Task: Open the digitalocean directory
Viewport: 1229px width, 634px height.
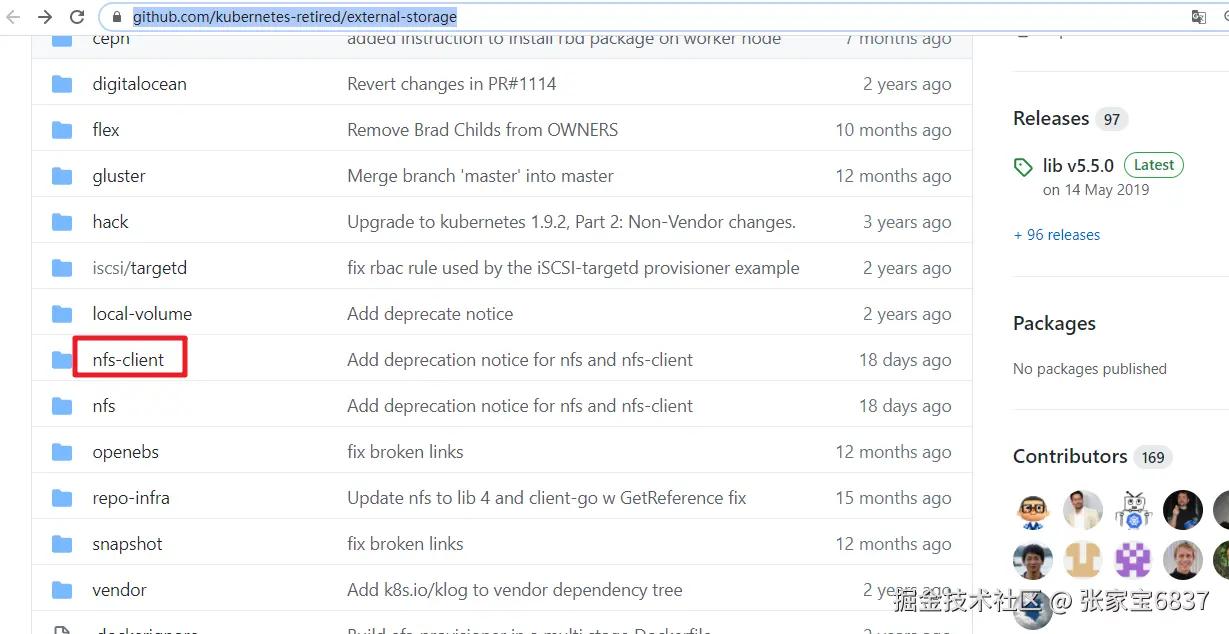Action: click(139, 84)
